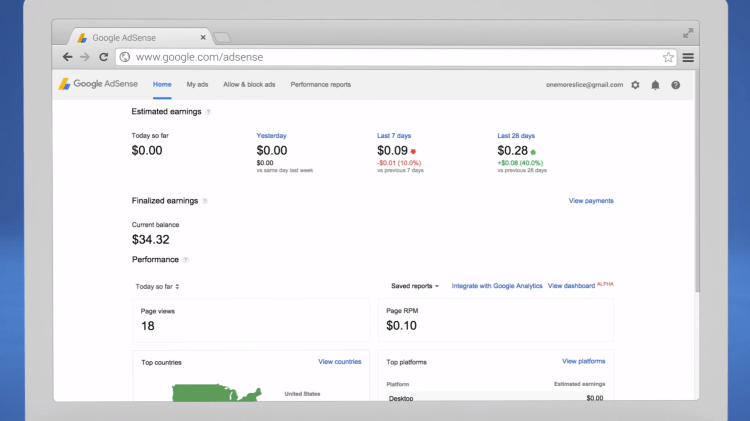
Task: Open Allow & block ads tab
Action: coord(249,84)
